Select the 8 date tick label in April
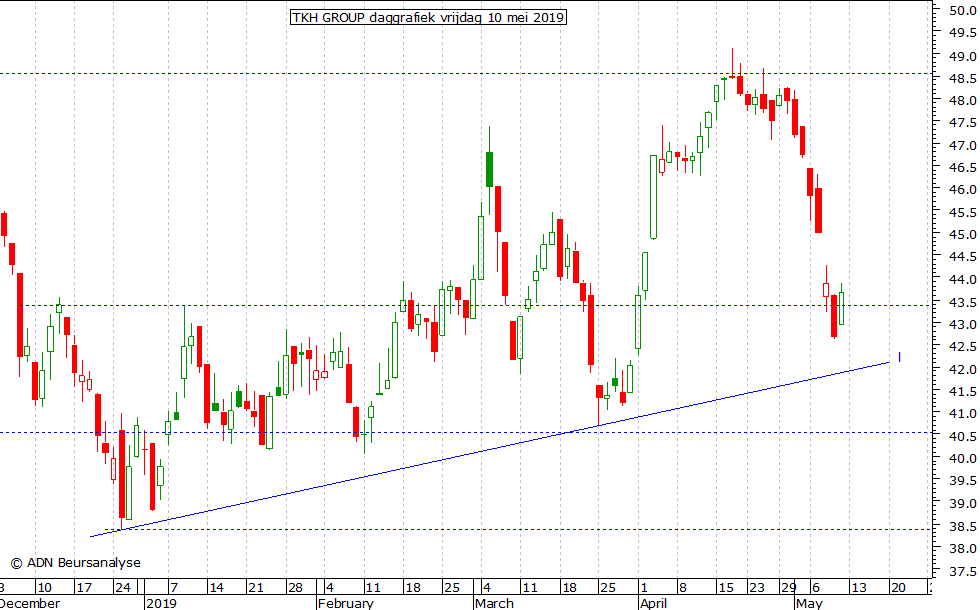This screenshot has height=610, width=980. pos(682,588)
